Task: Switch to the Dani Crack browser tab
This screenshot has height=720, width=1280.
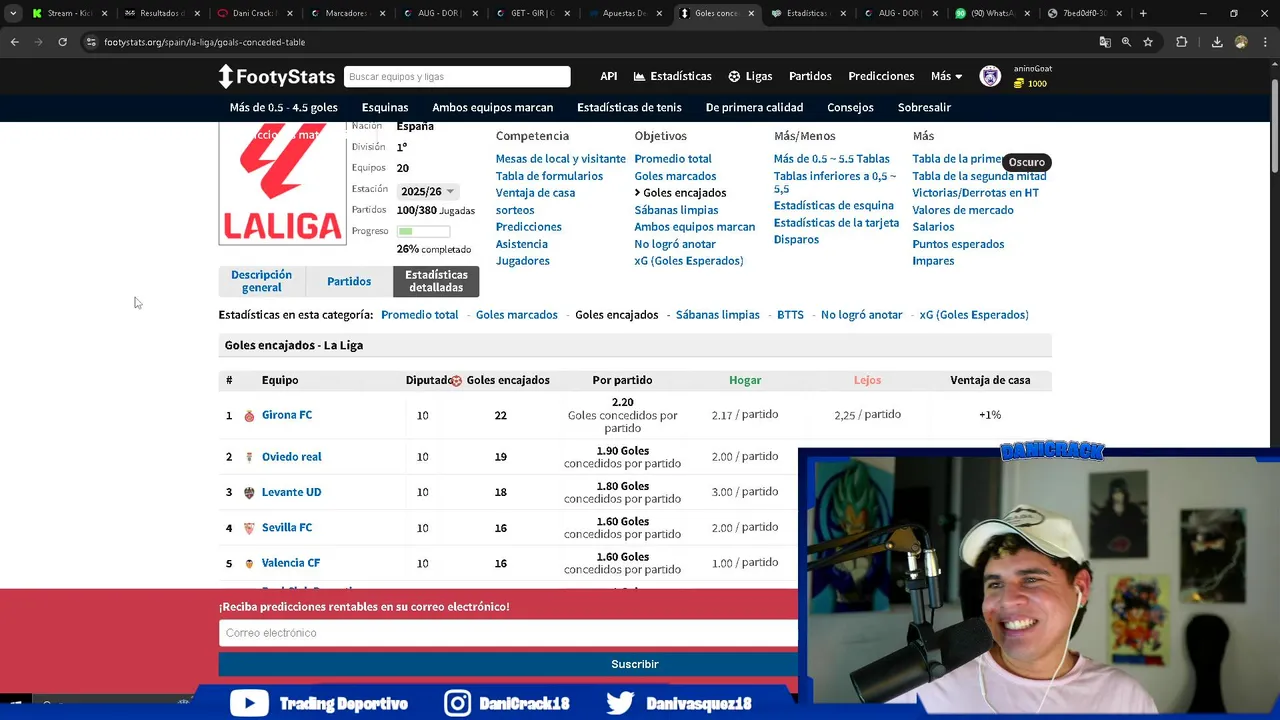Action: (x=255, y=13)
